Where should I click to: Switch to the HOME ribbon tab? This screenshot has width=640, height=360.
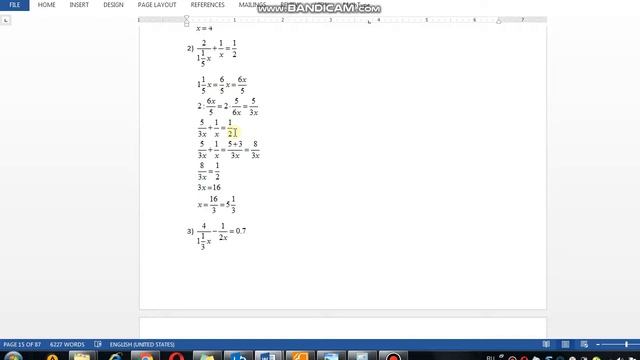click(47, 5)
